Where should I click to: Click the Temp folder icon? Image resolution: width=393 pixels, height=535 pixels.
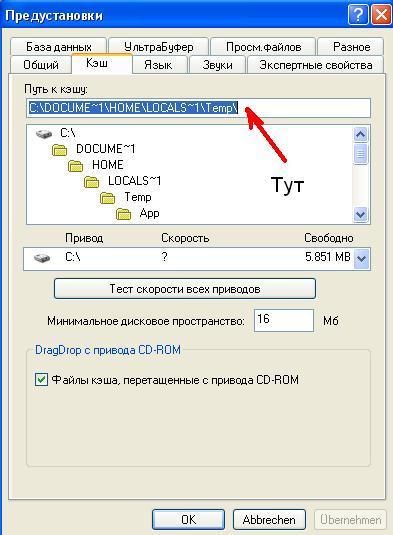107,198
